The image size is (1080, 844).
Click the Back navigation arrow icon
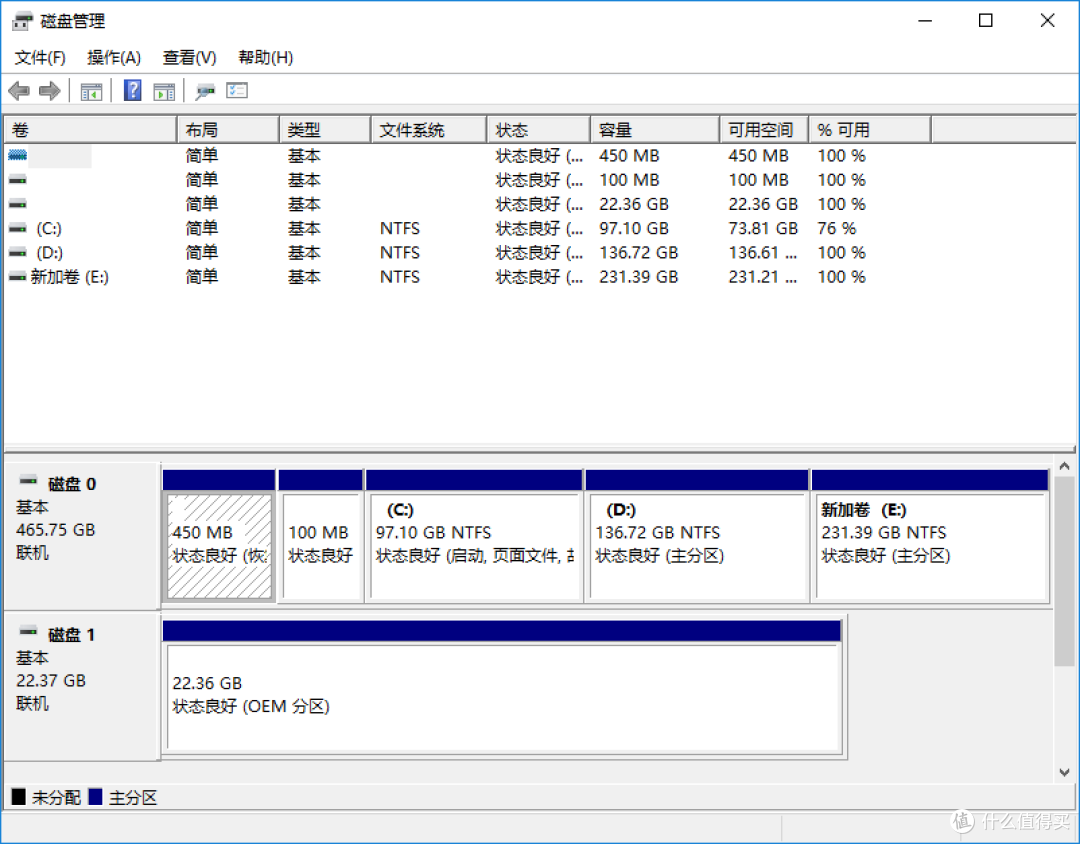18,90
